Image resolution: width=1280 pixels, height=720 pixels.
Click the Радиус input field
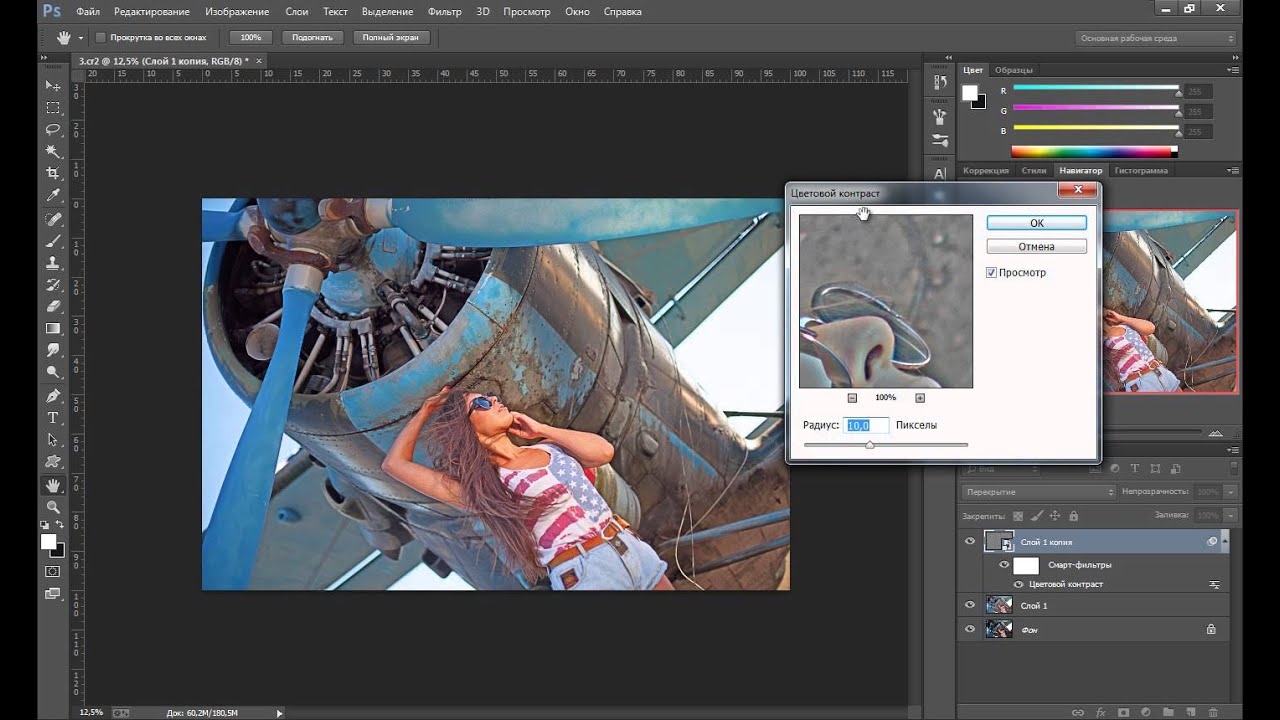[866, 425]
